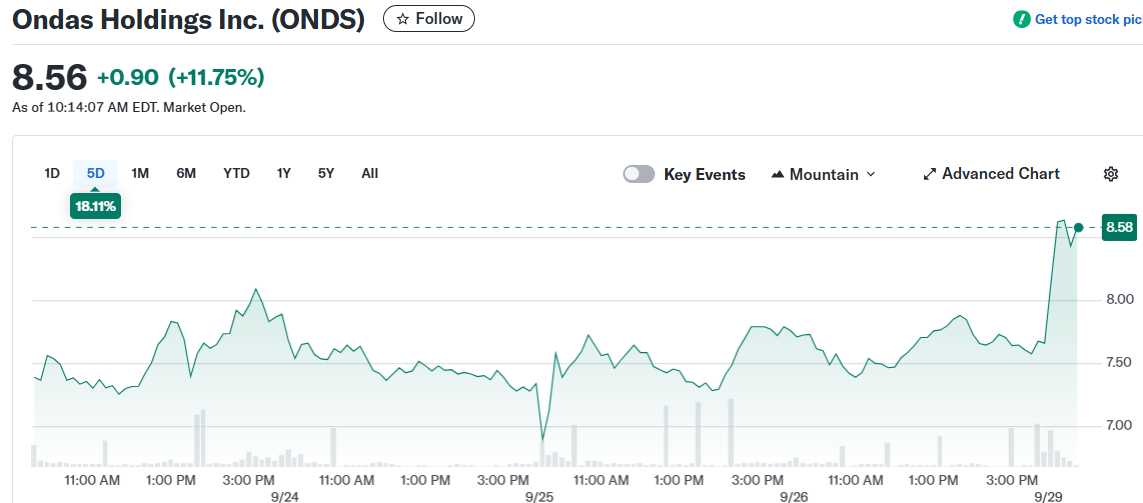Image resolution: width=1143 pixels, height=503 pixels.
Task: Click the Mountain chart type icon
Action: click(778, 175)
